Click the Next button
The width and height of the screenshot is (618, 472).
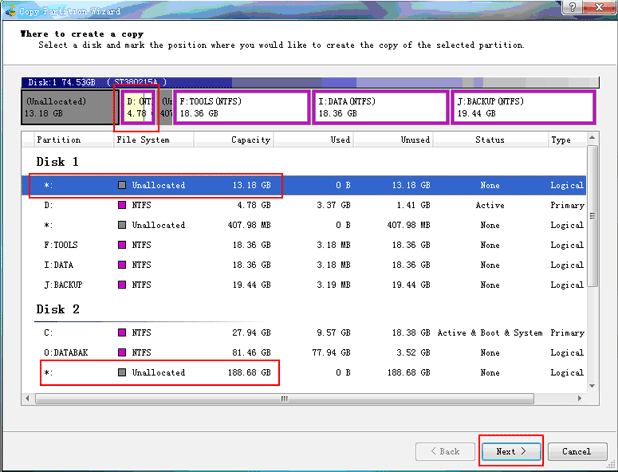tap(511, 452)
